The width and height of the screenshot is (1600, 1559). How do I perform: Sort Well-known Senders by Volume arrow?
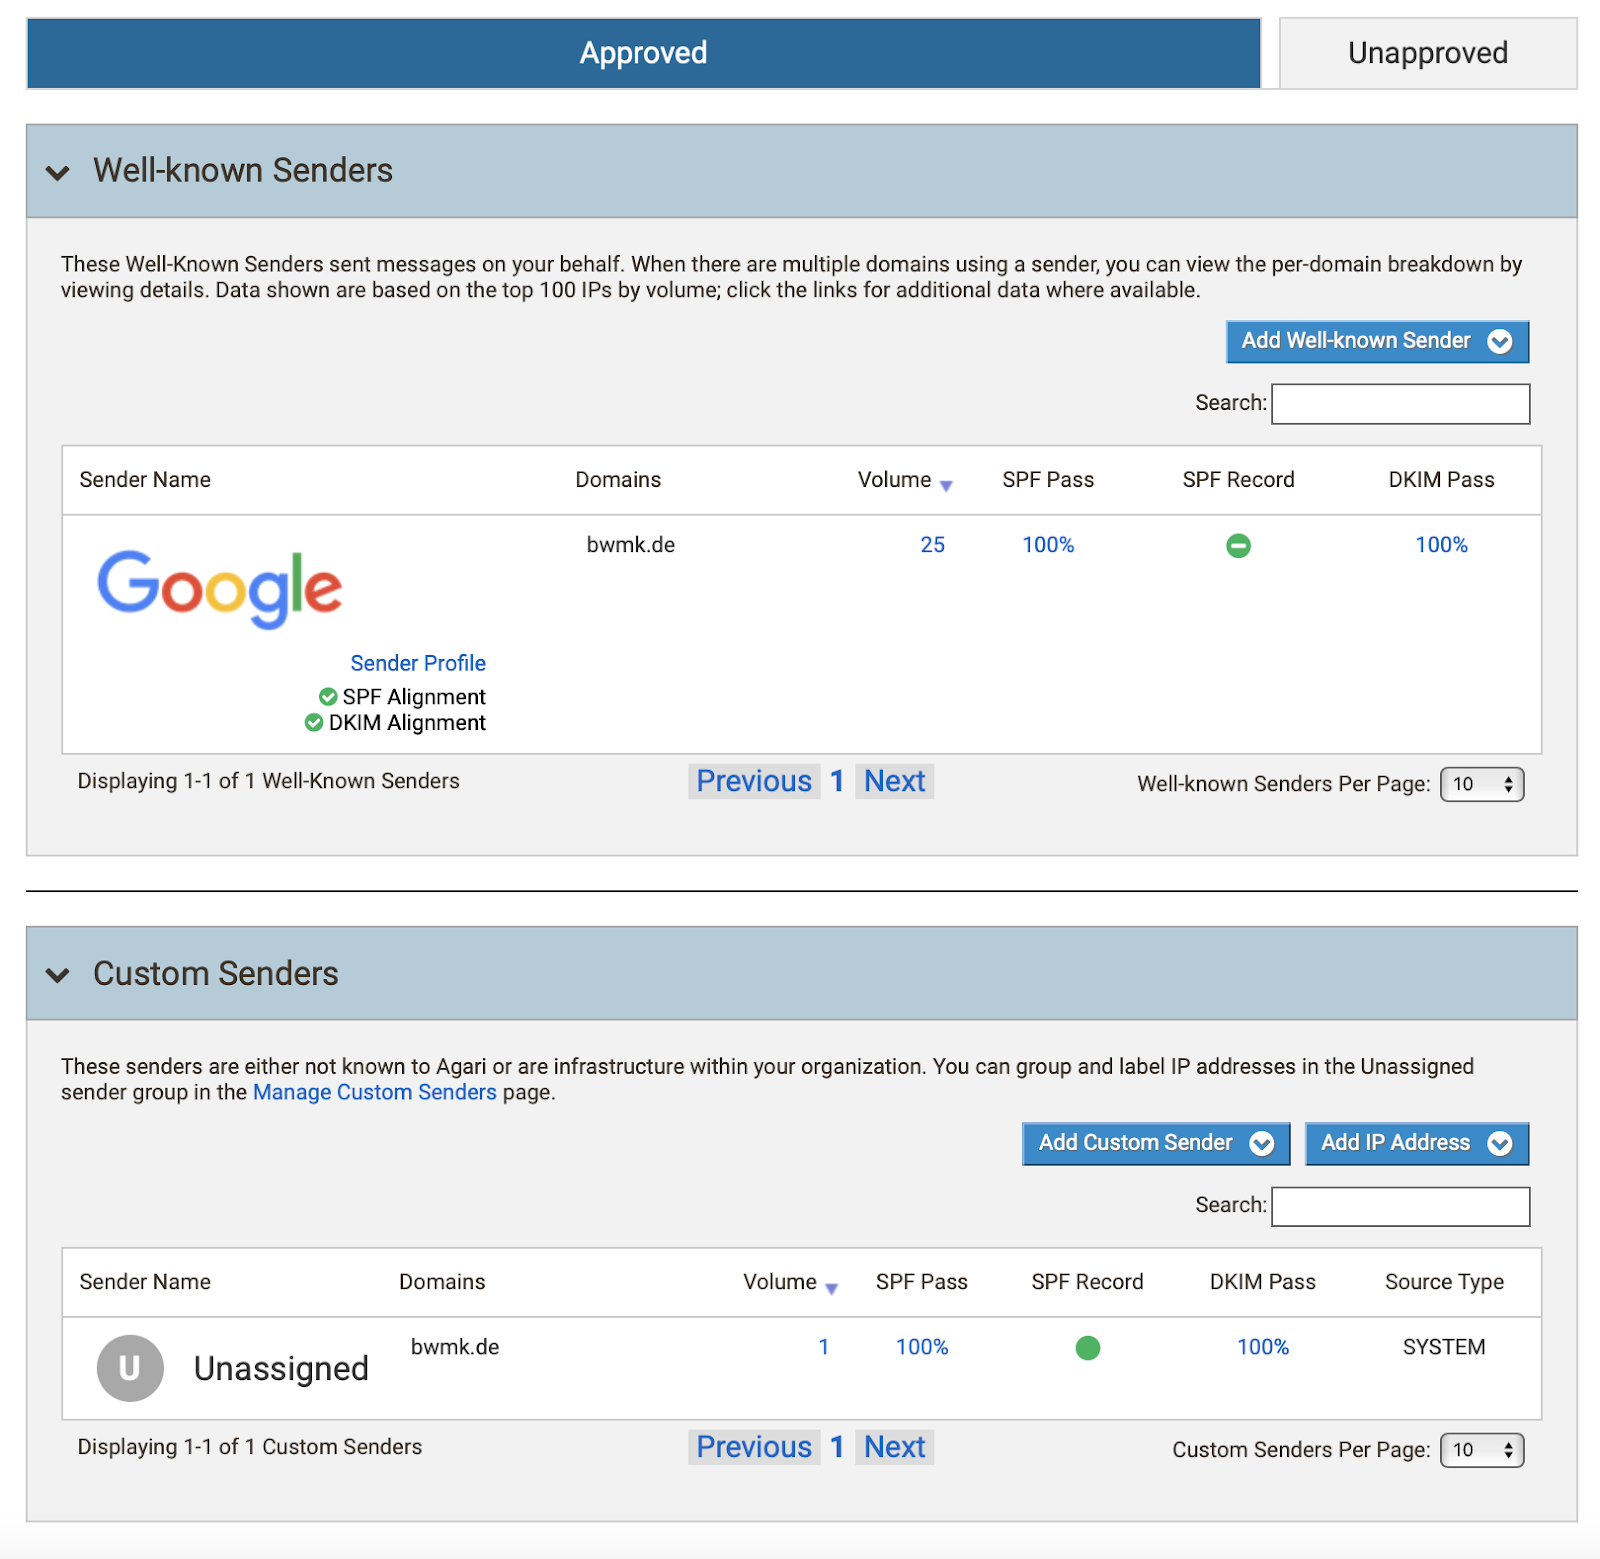coord(946,485)
